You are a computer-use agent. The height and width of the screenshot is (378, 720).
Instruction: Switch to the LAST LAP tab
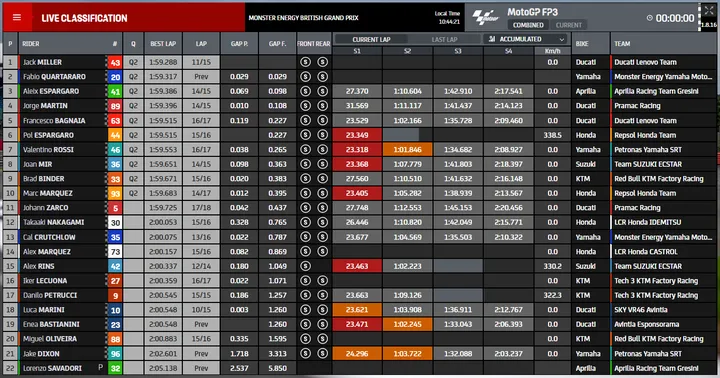(444, 39)
